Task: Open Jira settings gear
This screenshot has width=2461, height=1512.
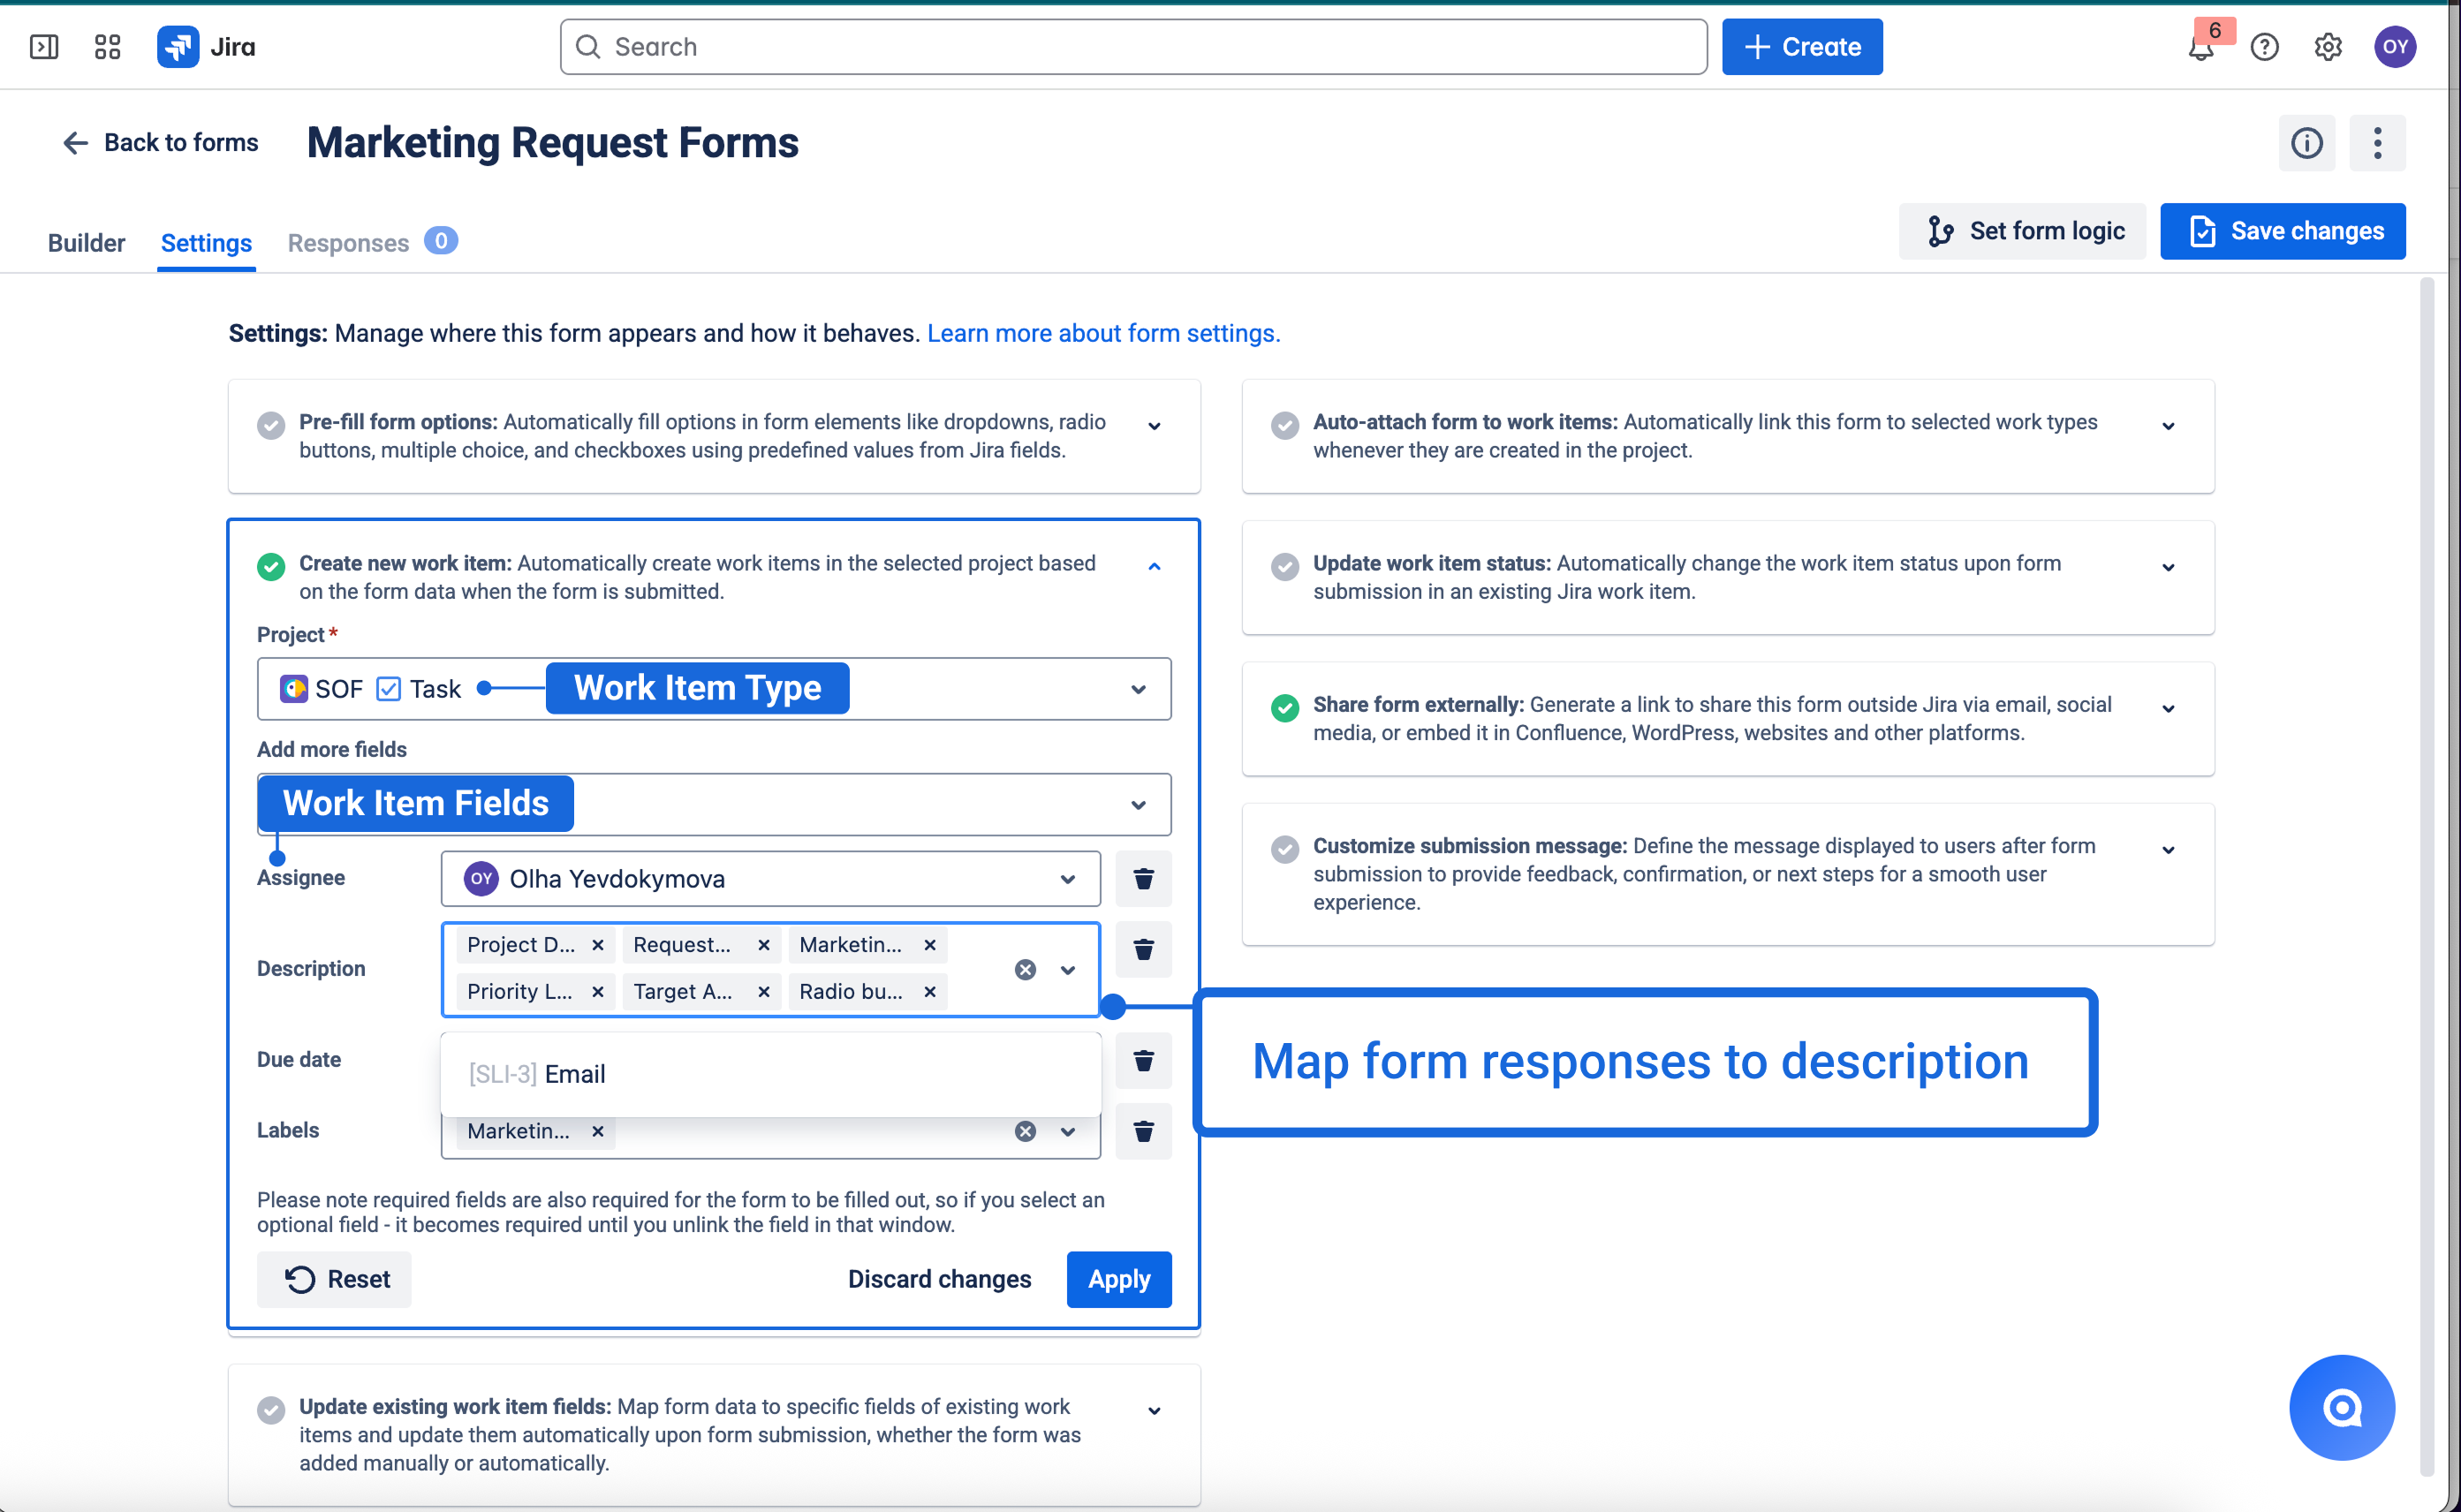Action: 2328,47
